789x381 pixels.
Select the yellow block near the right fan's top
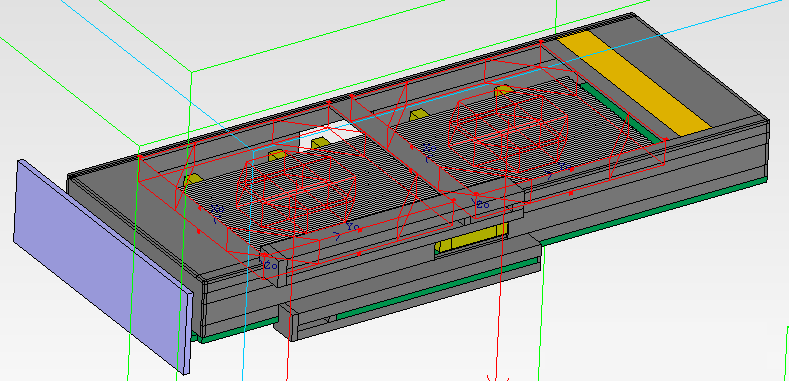point(503,91)
